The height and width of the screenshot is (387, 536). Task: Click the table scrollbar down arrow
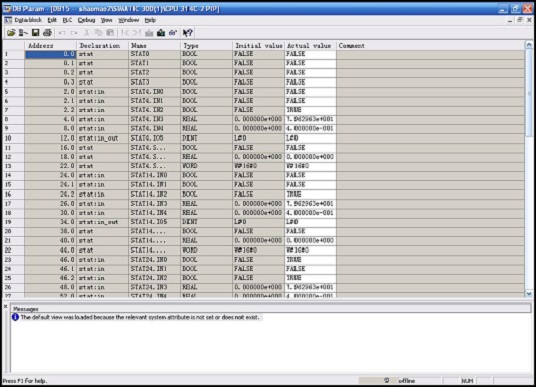529,294
